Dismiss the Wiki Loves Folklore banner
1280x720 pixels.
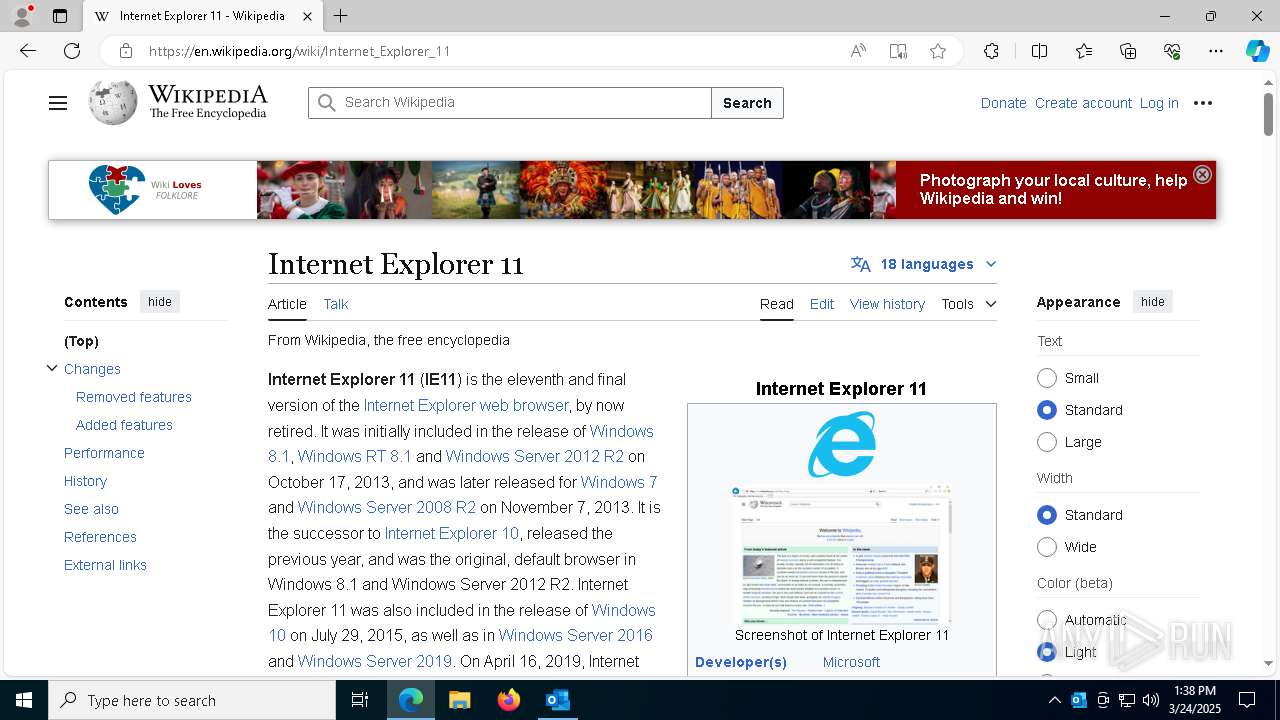point(1202,174)
